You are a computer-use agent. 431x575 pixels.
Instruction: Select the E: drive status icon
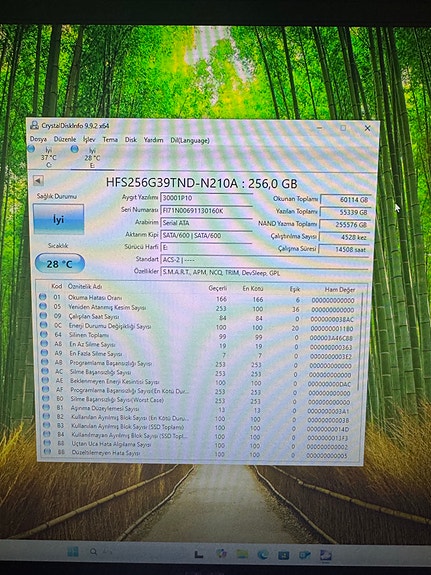pos(75,149)
